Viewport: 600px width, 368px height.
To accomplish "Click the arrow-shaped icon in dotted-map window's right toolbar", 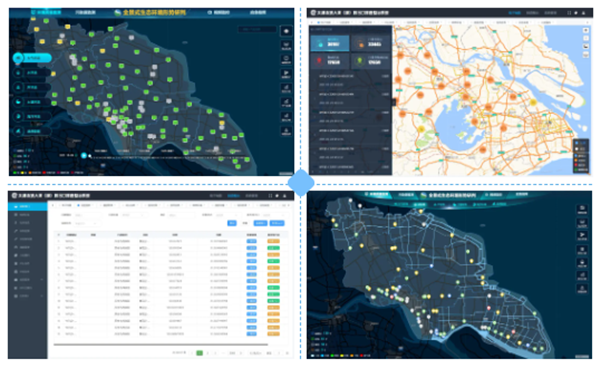I will (582, 236).
